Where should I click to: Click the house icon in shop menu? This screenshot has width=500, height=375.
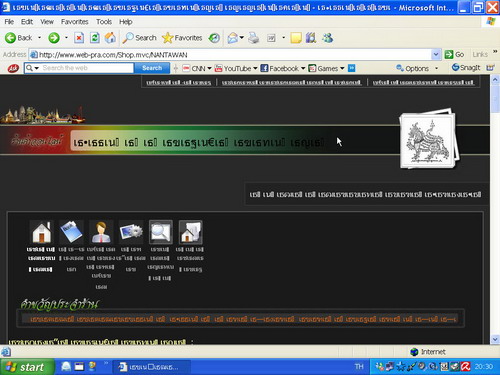(41, 232)
